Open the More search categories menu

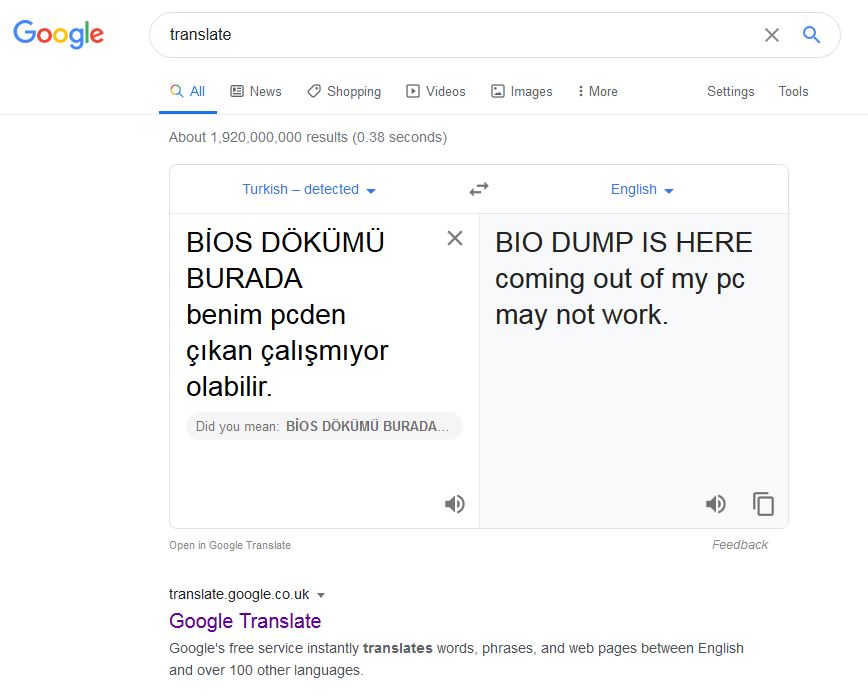[597, 91]
